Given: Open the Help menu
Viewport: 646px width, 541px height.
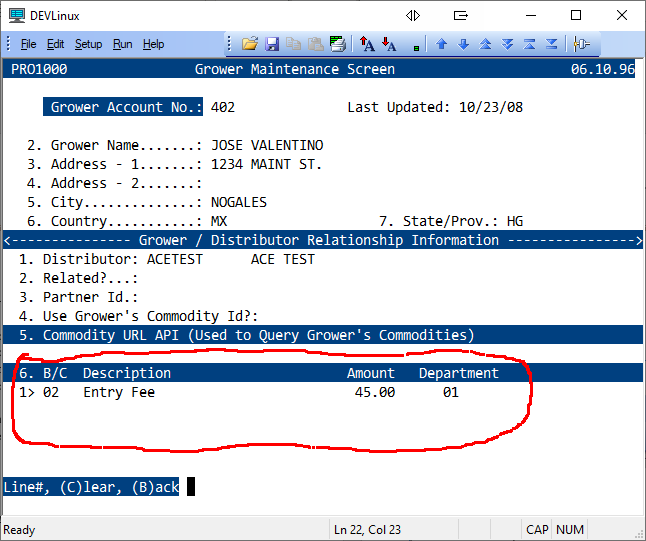Looking at the screenshot, I should pos(153,44).
